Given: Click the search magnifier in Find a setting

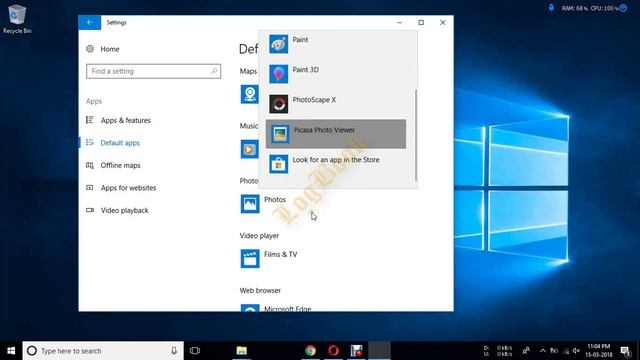Looking at the screenshot, I should (x=213, y=71).
